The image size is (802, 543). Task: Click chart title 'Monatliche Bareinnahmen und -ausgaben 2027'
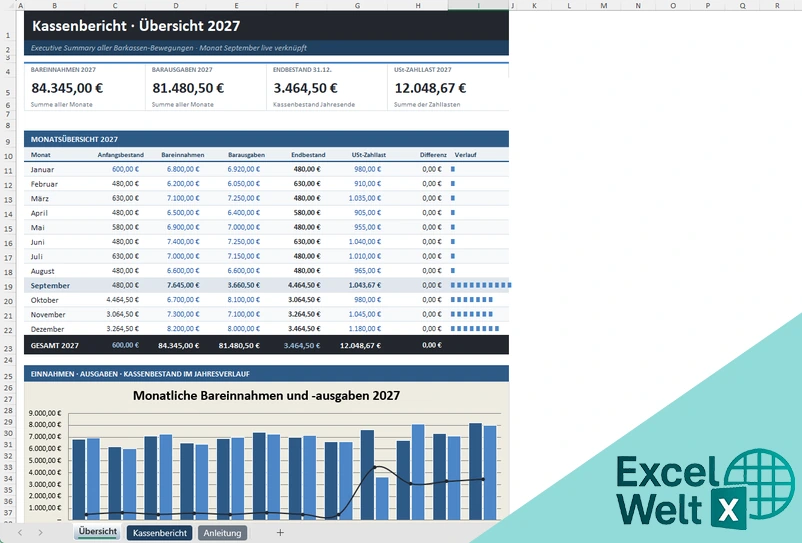pos(266,395)
